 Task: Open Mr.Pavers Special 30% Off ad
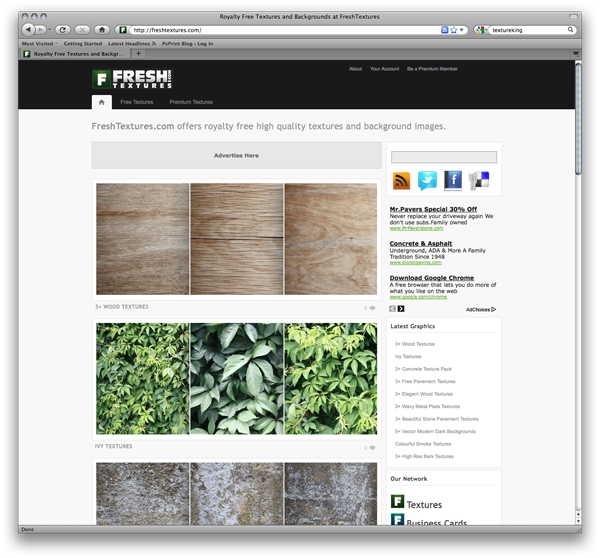433,209
